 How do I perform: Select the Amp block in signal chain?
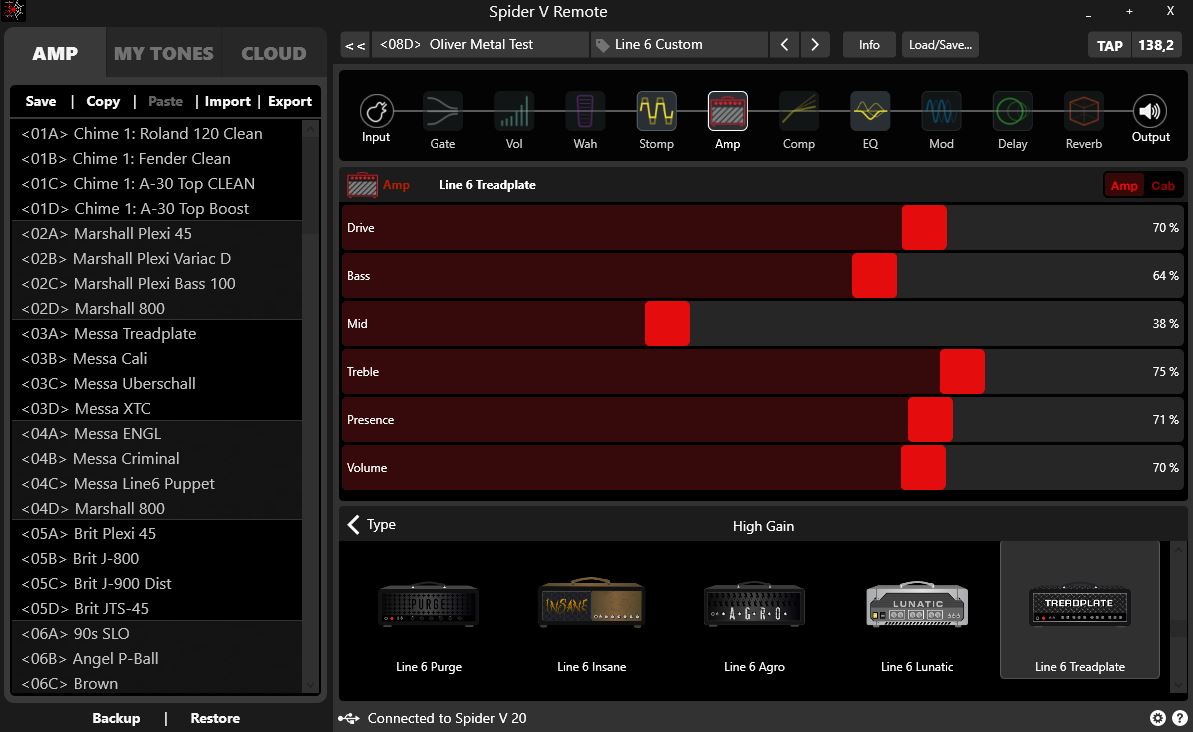tap(727, 111)
